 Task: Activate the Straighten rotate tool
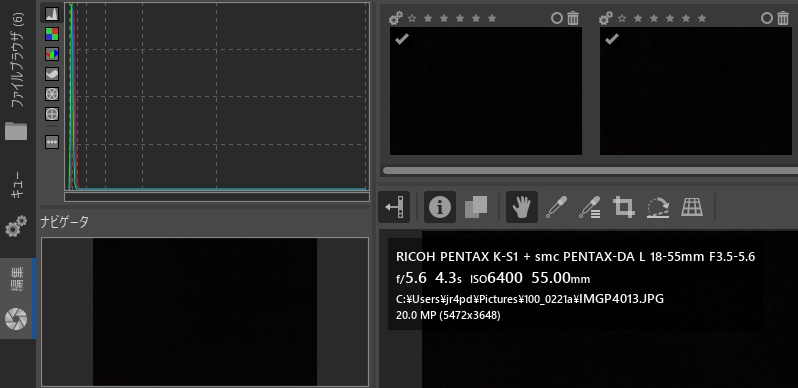[x=658, y=207]
